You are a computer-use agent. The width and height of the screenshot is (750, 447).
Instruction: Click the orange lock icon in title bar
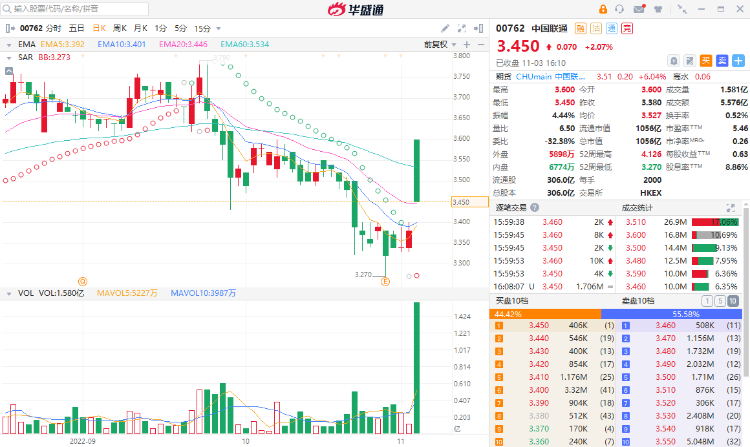point(603,9)
